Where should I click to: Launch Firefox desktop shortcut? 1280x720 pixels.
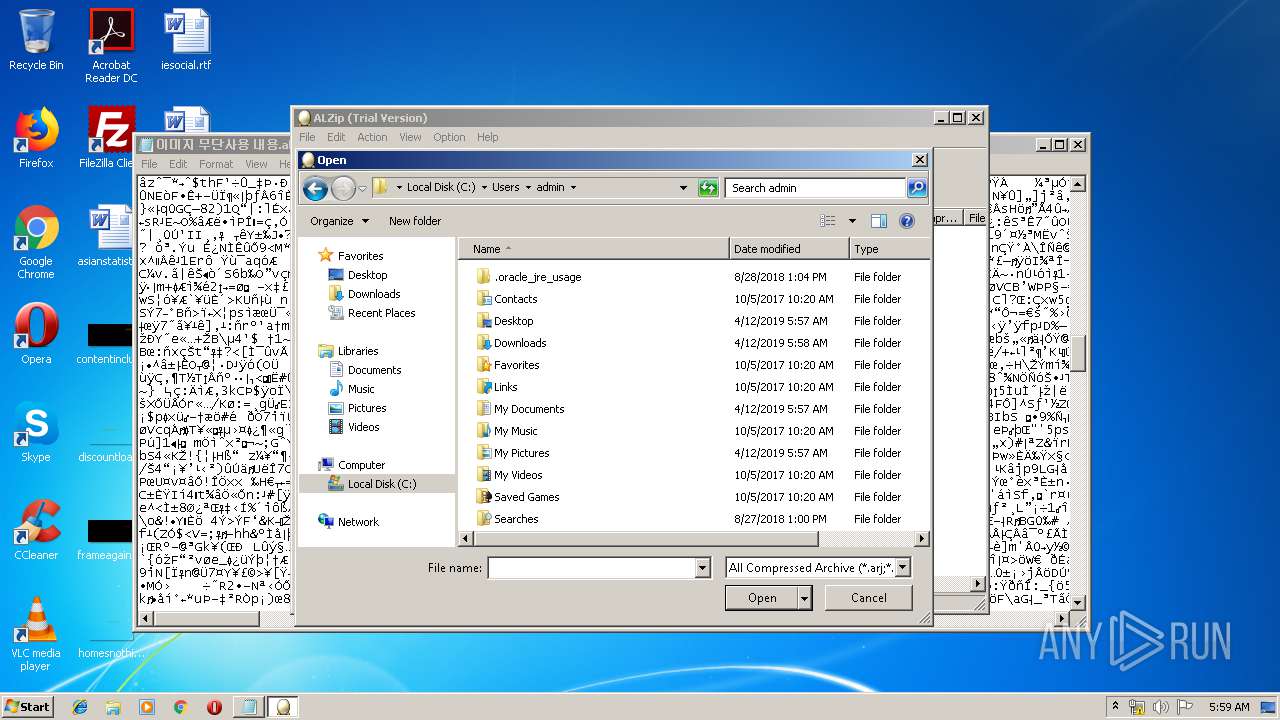tap(36, 138)
